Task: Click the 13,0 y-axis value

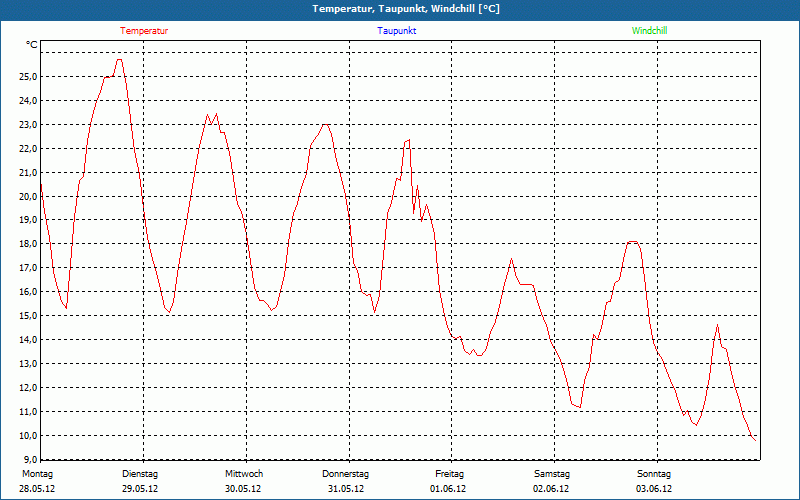Action: click(x=28, y=364)
